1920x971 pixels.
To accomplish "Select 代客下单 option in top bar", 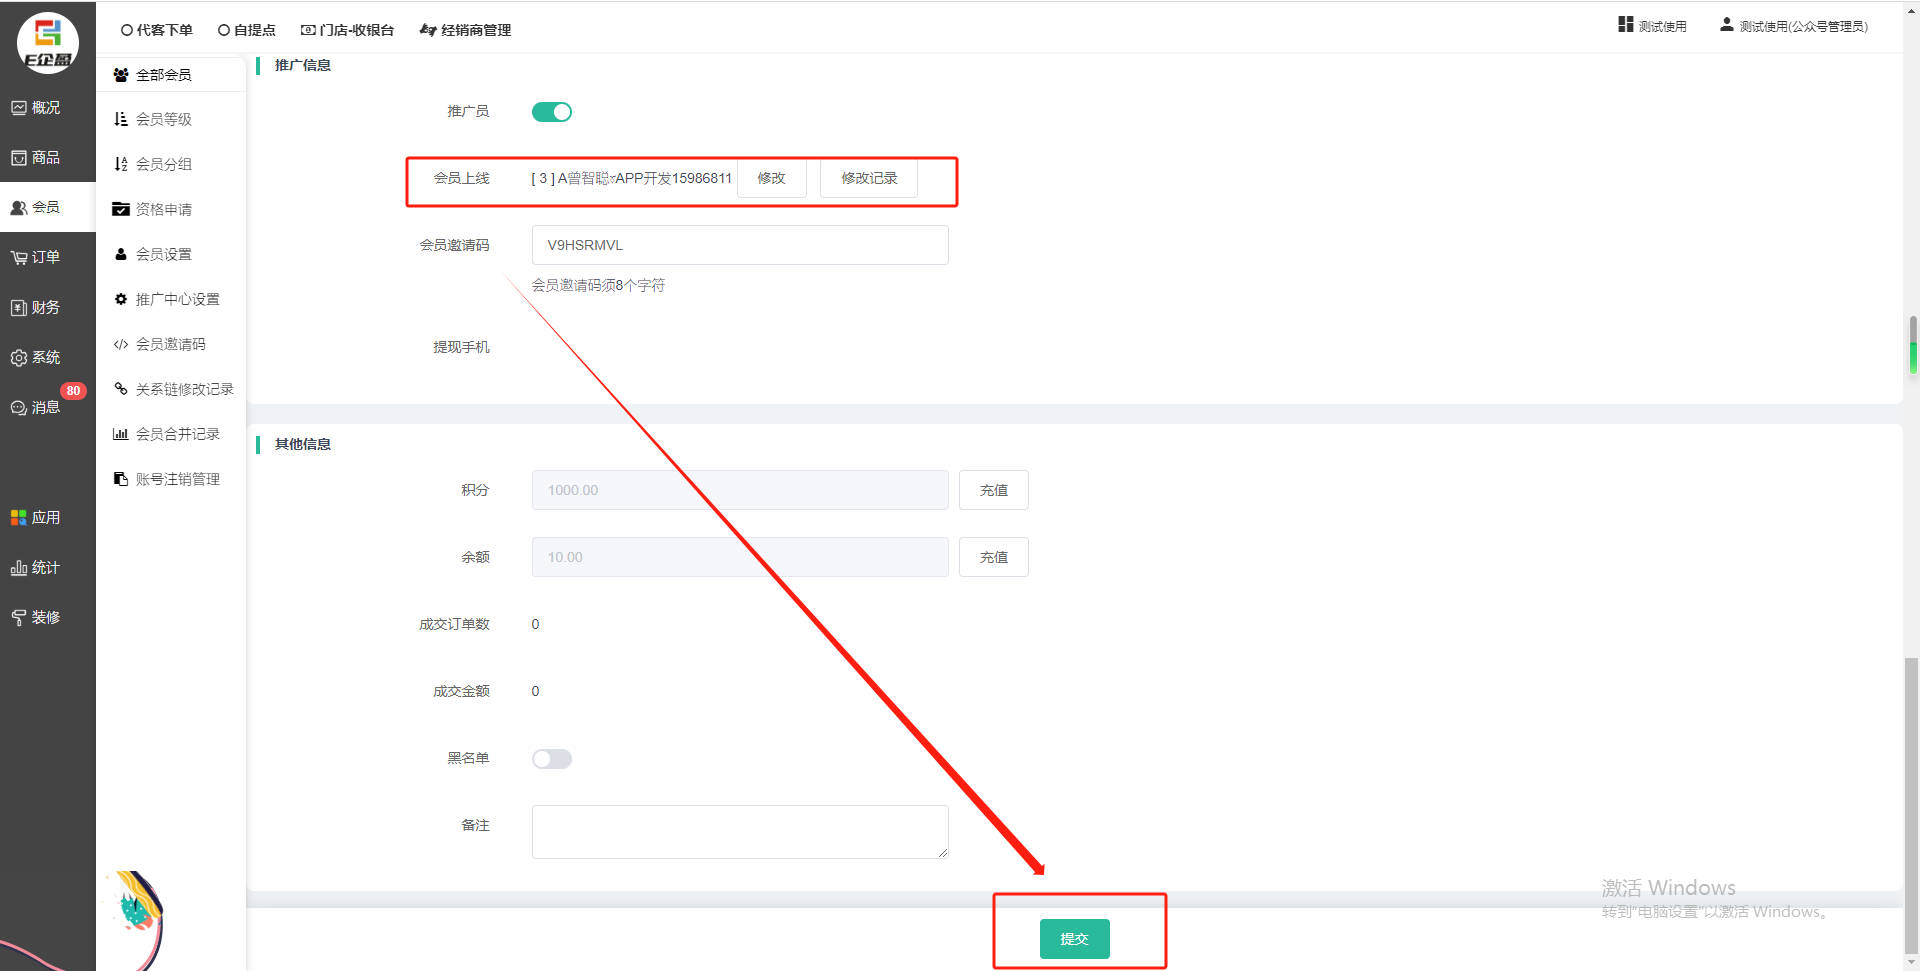I will tap(157, 30).
